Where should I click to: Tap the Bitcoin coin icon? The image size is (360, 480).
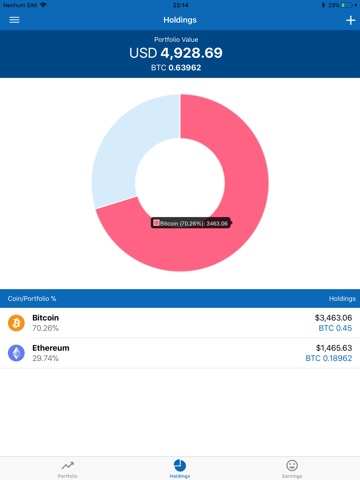click(x=16, y=323)
